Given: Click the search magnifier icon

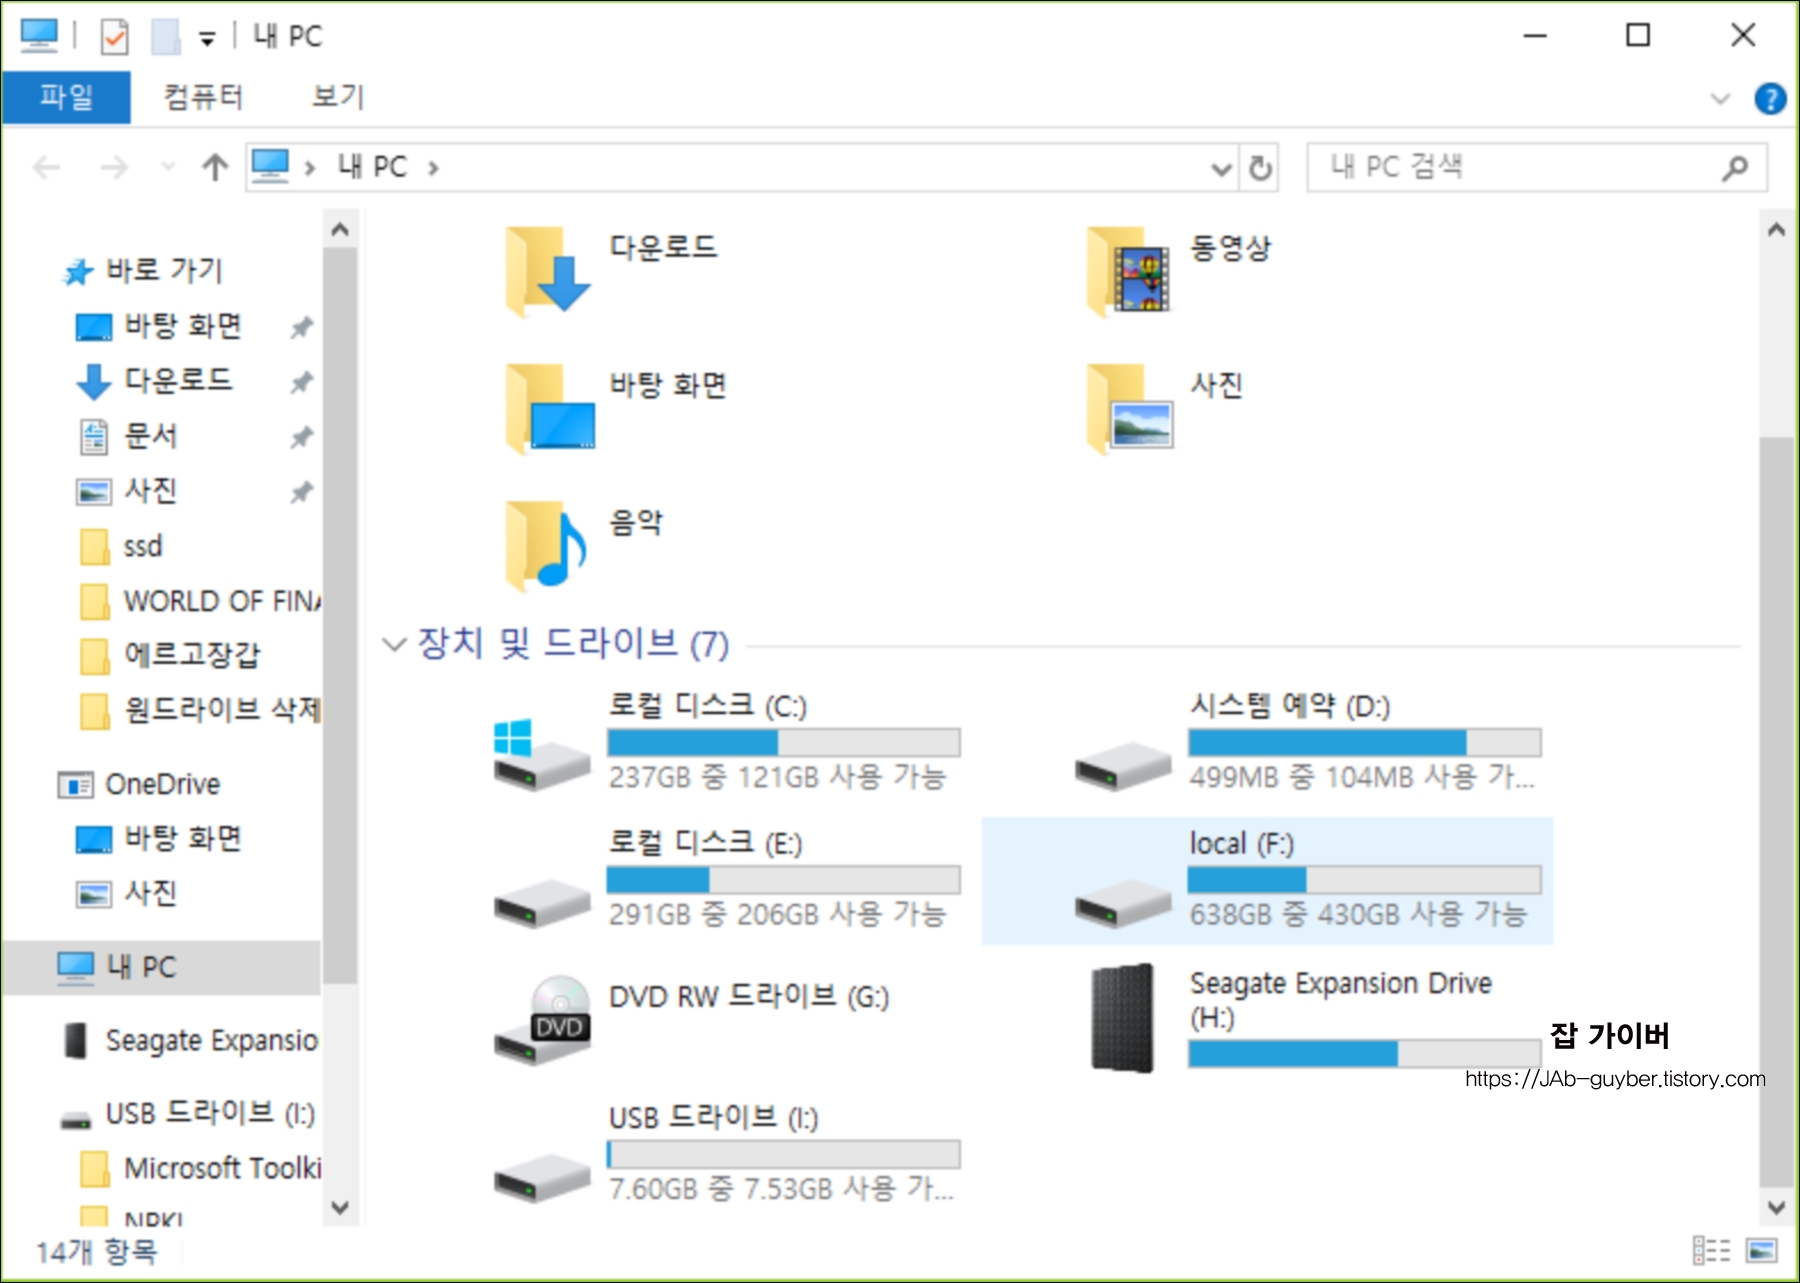Looking at the screenshot, I should (1735, 167).
